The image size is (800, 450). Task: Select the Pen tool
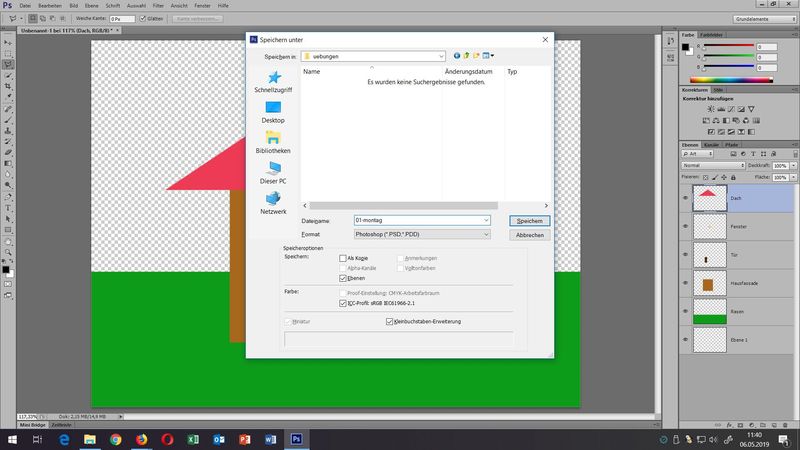8,196
